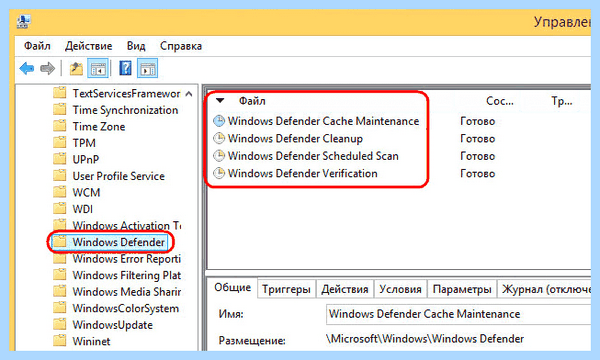Image resolution: width=600 pixels, height=360 pixels.
Task: Select the User Profile Service folder
Action: pos(119,176)
